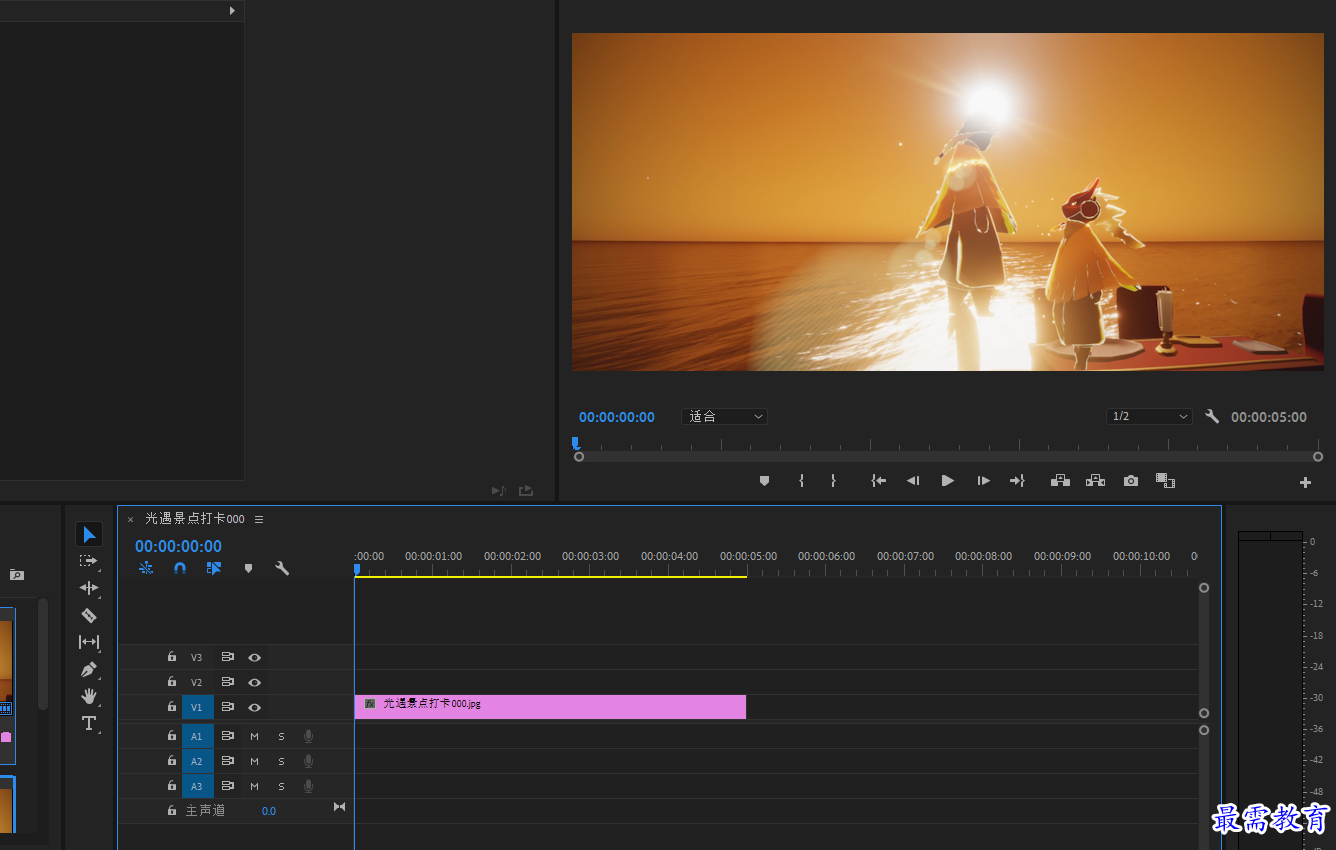Click the audio transition icon on master track

click(339, 807)
